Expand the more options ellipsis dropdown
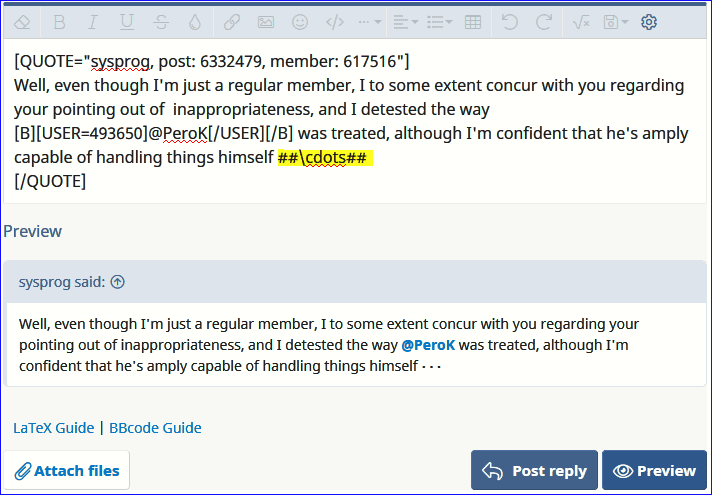The image size is (712, 495). coord(368,22)
